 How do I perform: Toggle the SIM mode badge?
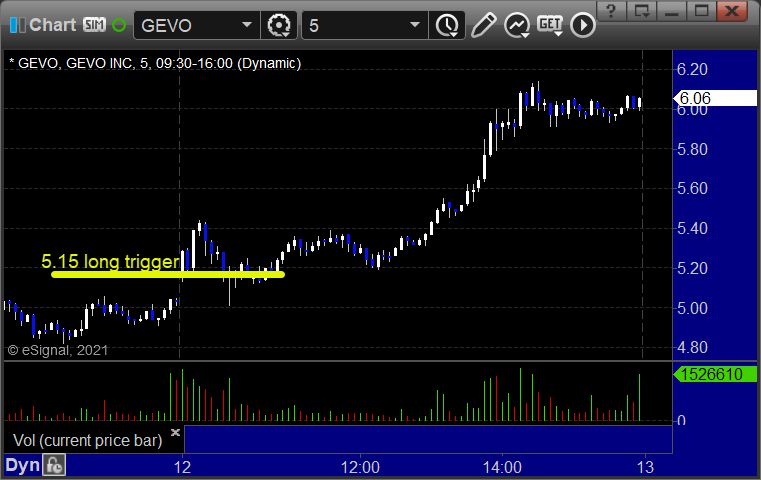tap(94, 24)
